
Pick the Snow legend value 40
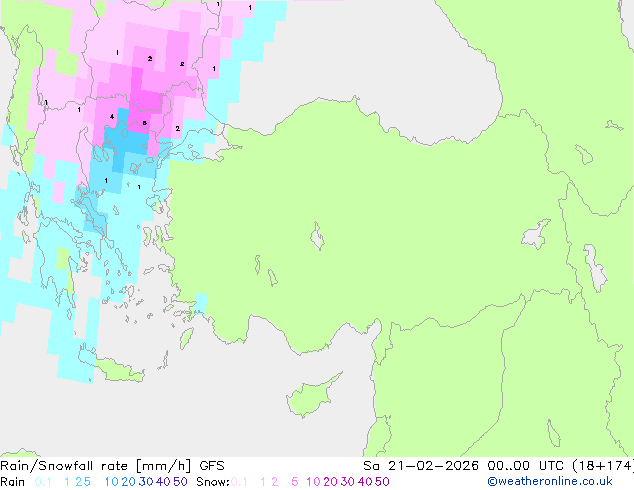pos(365,482)
